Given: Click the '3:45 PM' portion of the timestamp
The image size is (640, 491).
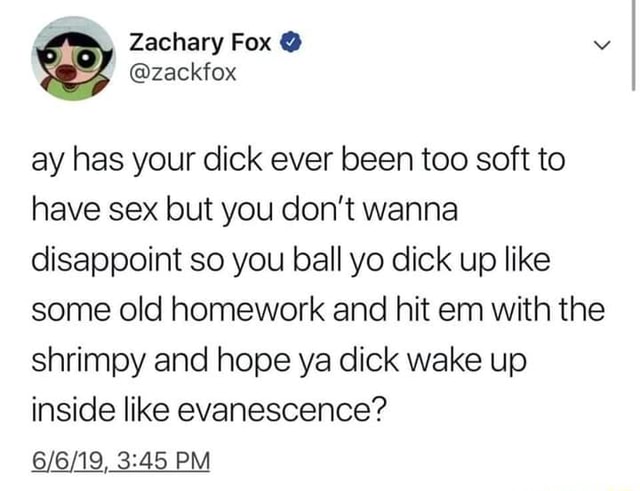Looking at the screenshot, I should tap(163, 460).
